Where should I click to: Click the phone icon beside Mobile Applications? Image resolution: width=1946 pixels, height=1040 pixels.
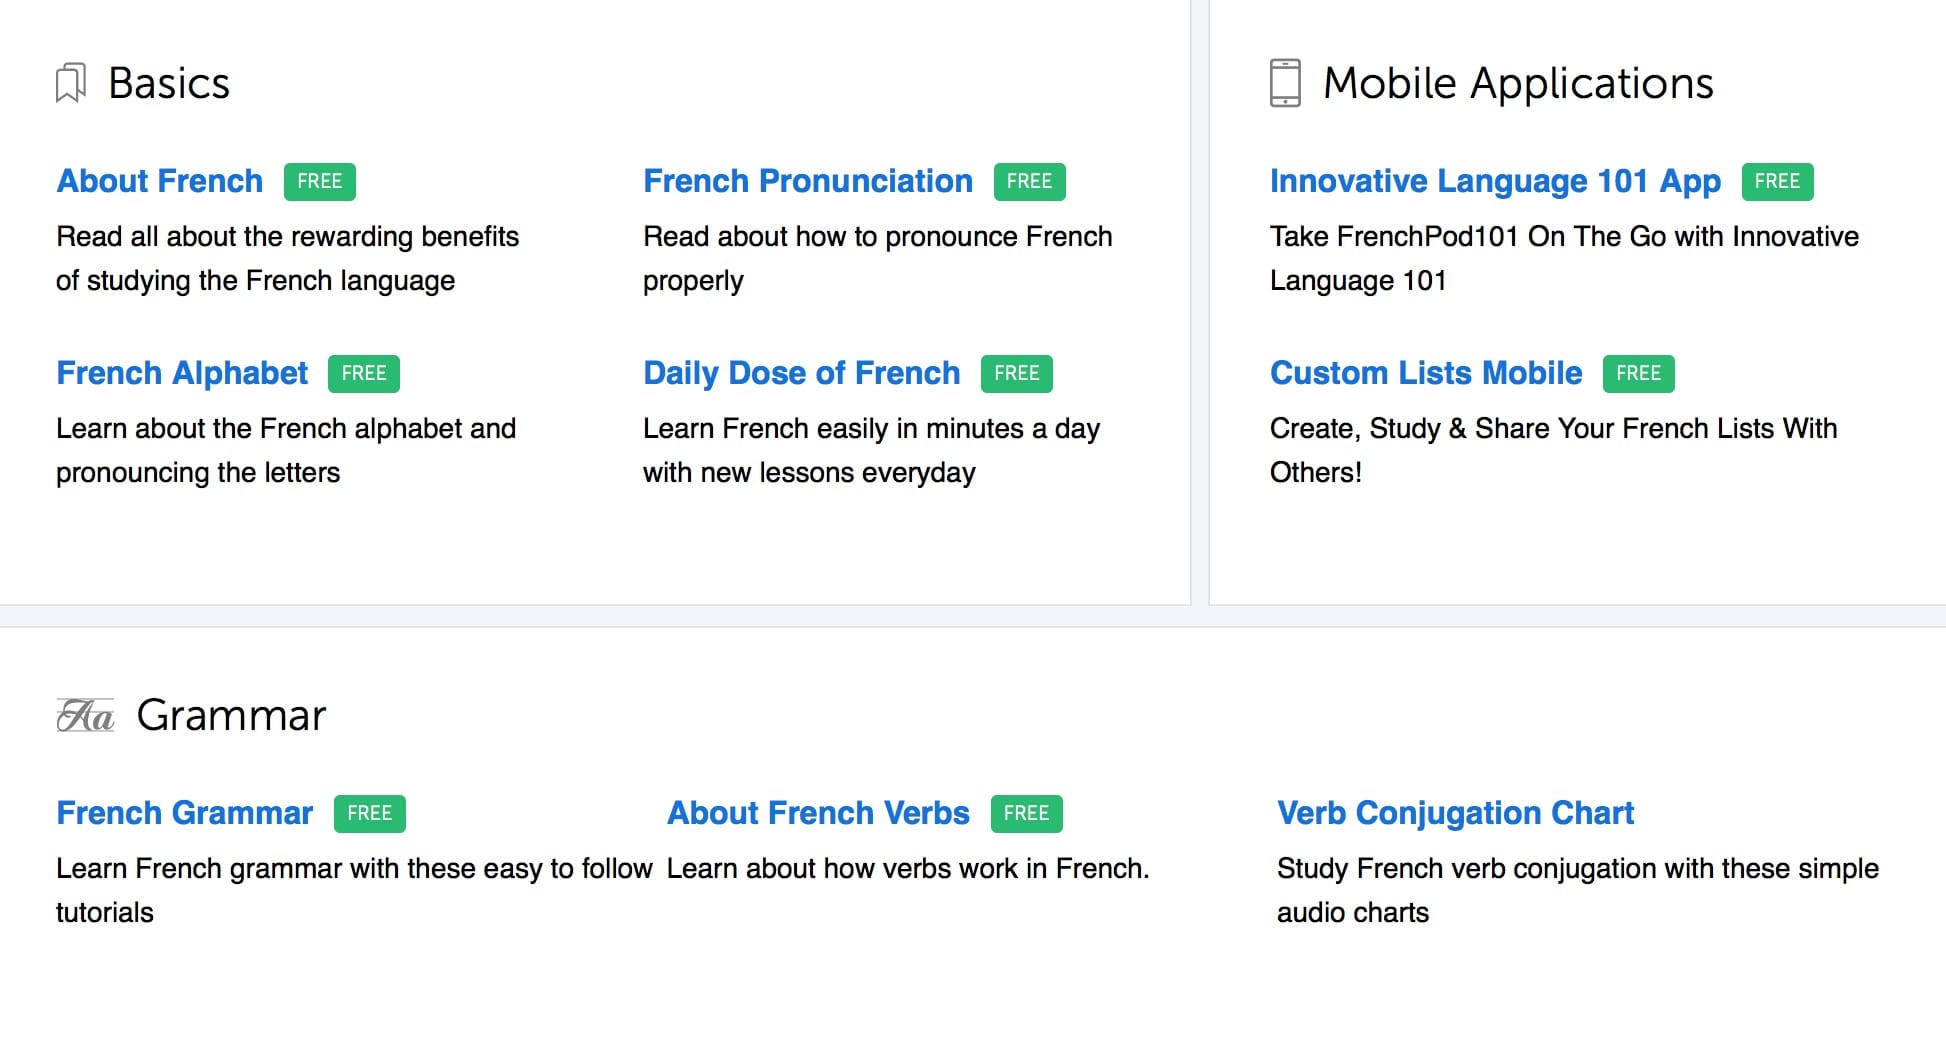tap(1285, 83)
